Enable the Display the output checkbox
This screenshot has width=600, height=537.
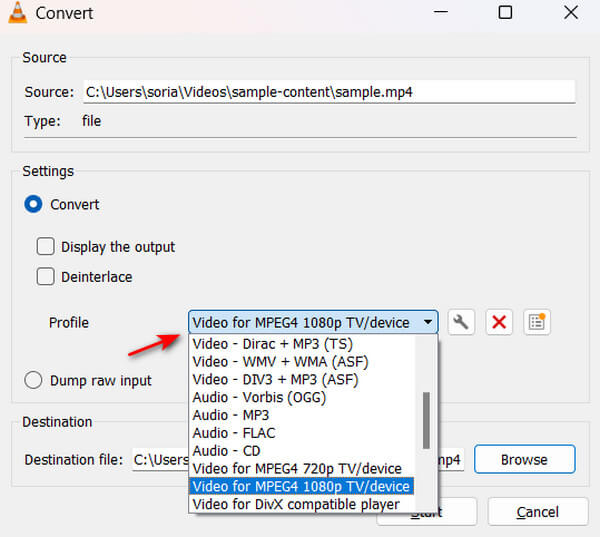pos(46,246)
